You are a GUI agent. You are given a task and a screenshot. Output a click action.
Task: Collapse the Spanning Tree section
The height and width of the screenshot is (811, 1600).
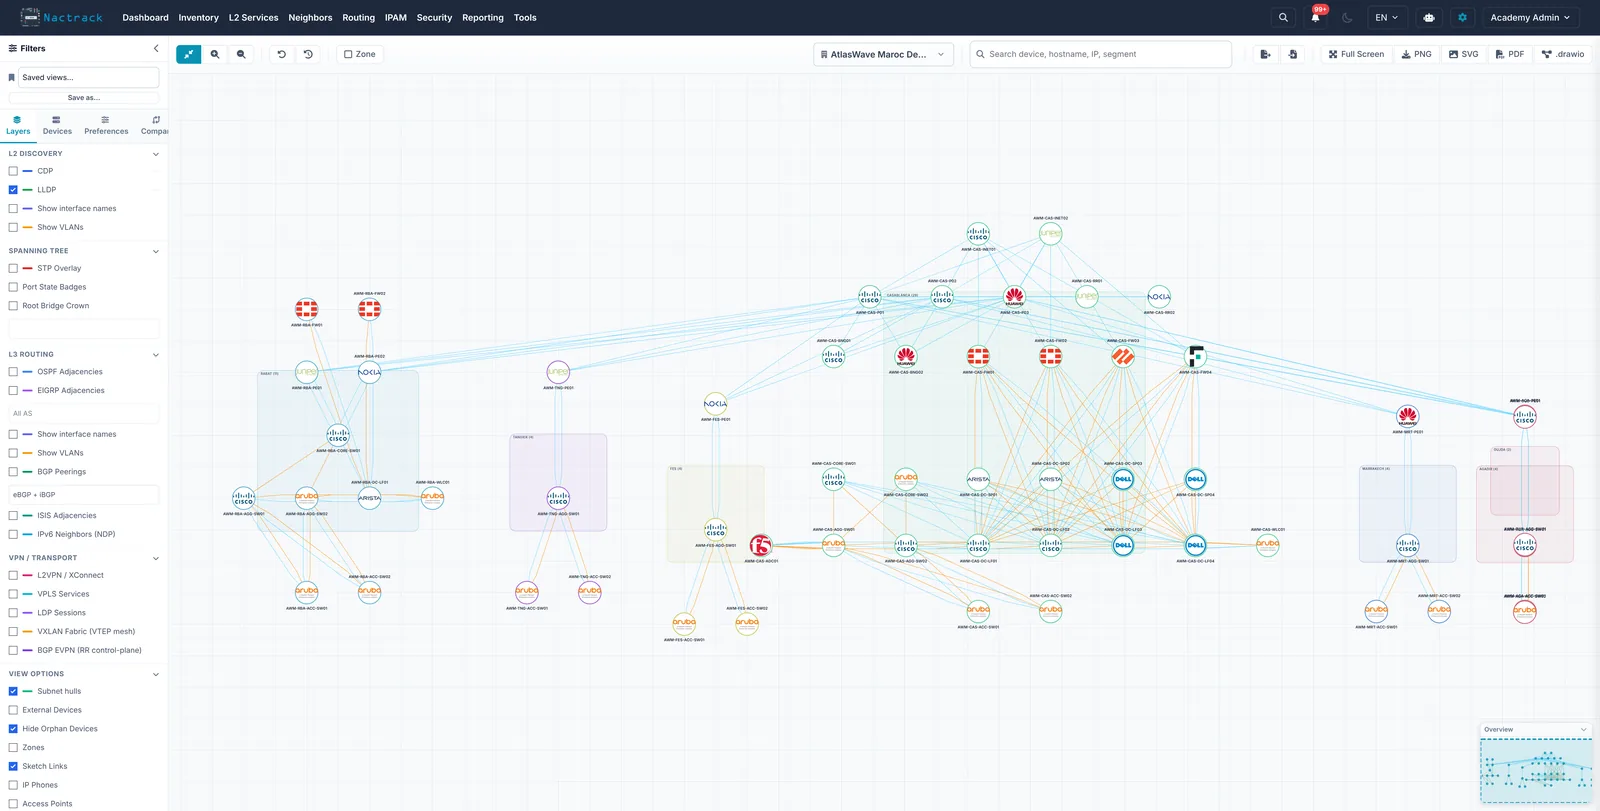[156, 251]
